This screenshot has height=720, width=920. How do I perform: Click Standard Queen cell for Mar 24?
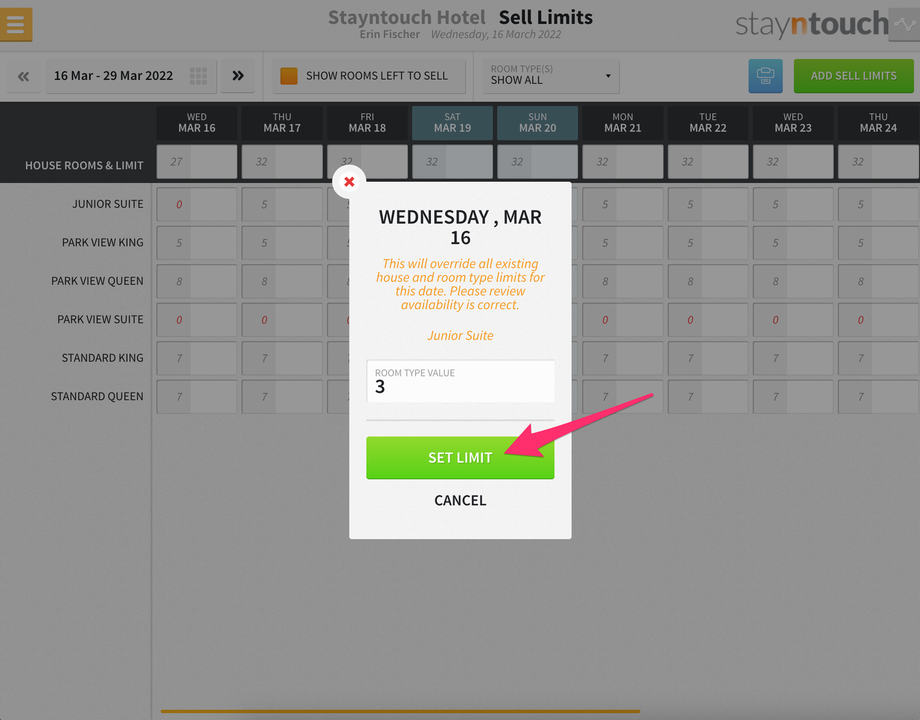(x=878, y=397)
